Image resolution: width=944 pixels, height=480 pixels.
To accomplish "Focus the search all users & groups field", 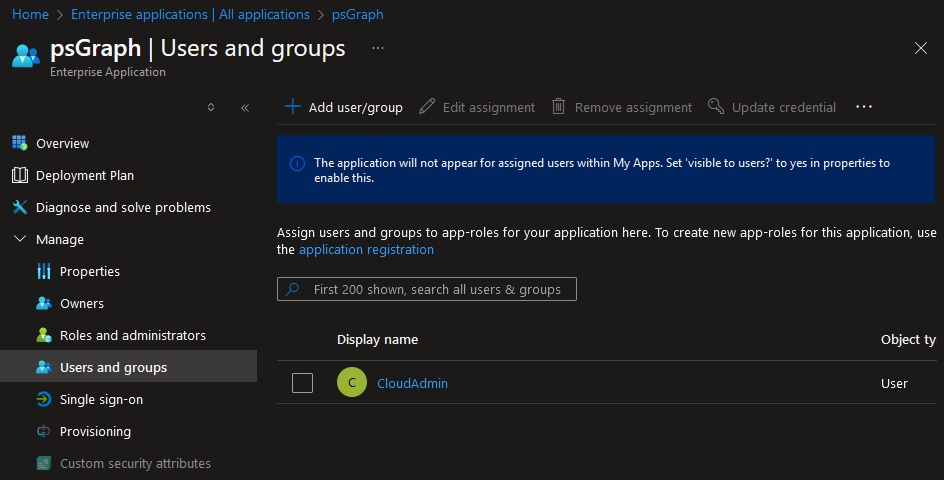I will click(x=427, y=289).
